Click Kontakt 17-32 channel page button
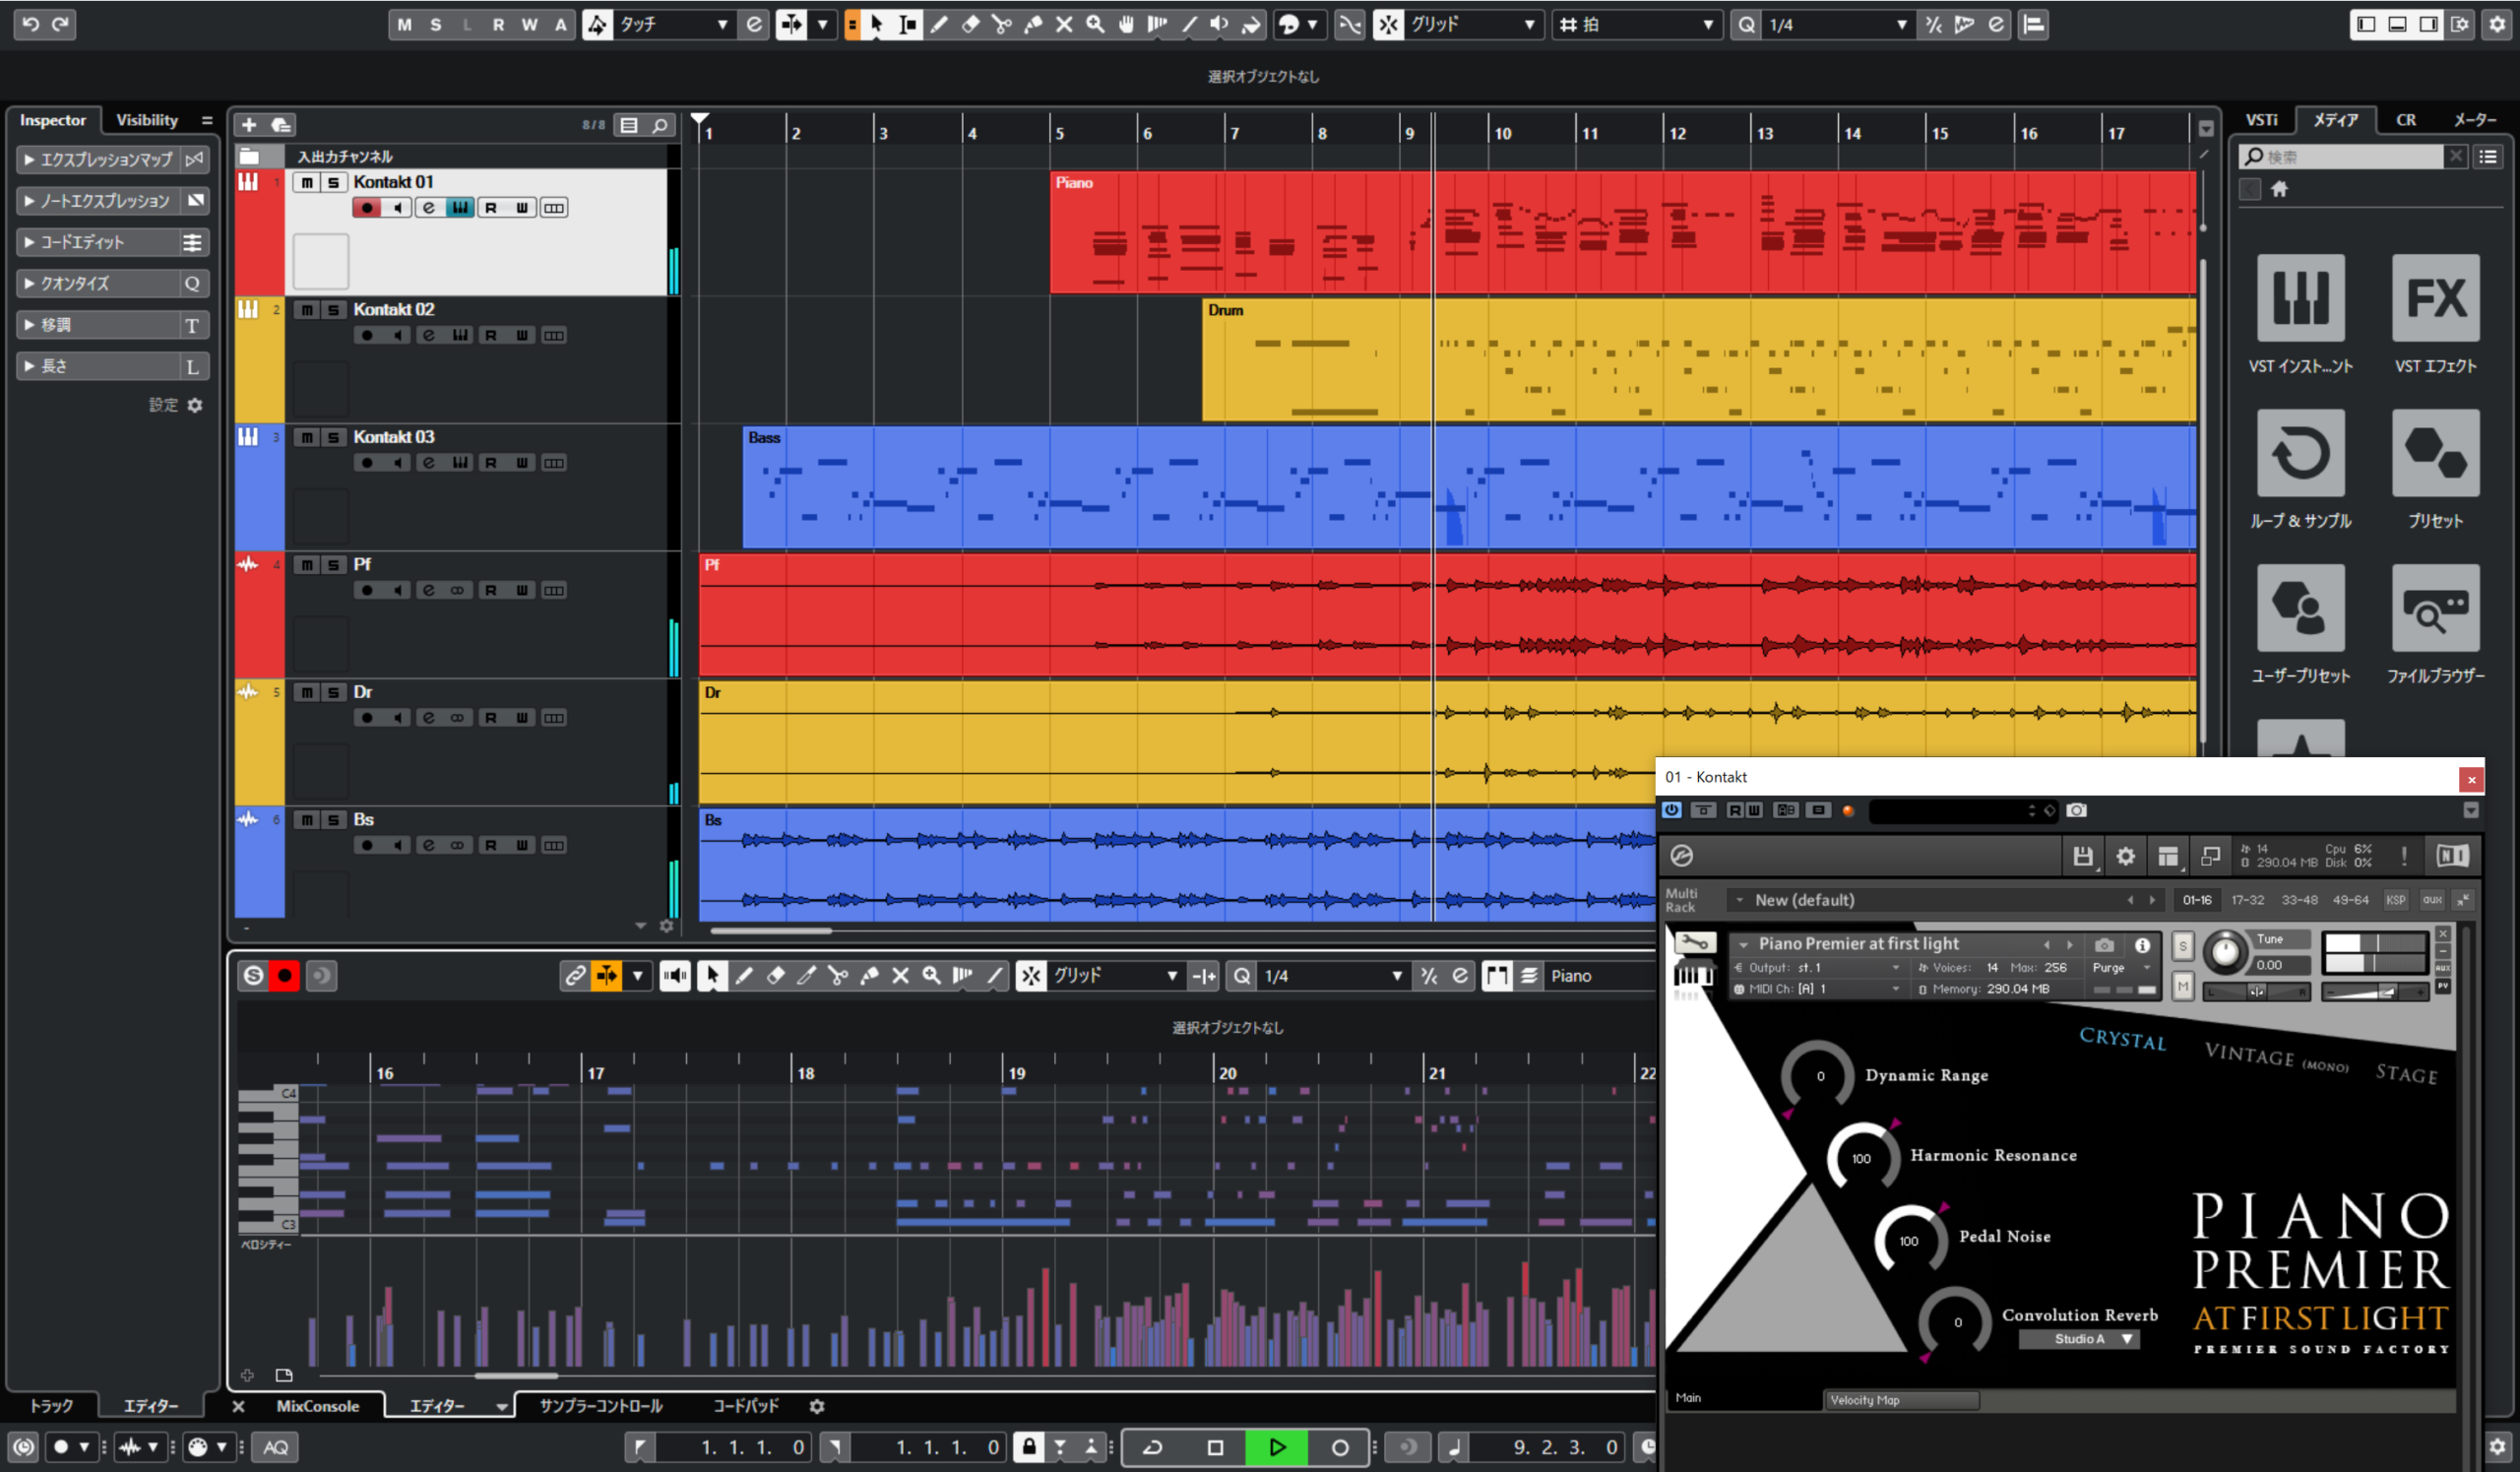Viewport: 2520px width, 1472px height. 2247,900
